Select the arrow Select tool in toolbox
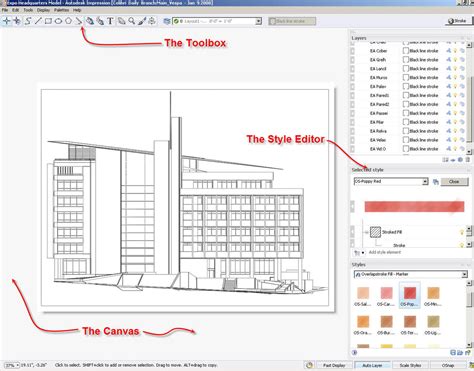 [x=7, y=21]
